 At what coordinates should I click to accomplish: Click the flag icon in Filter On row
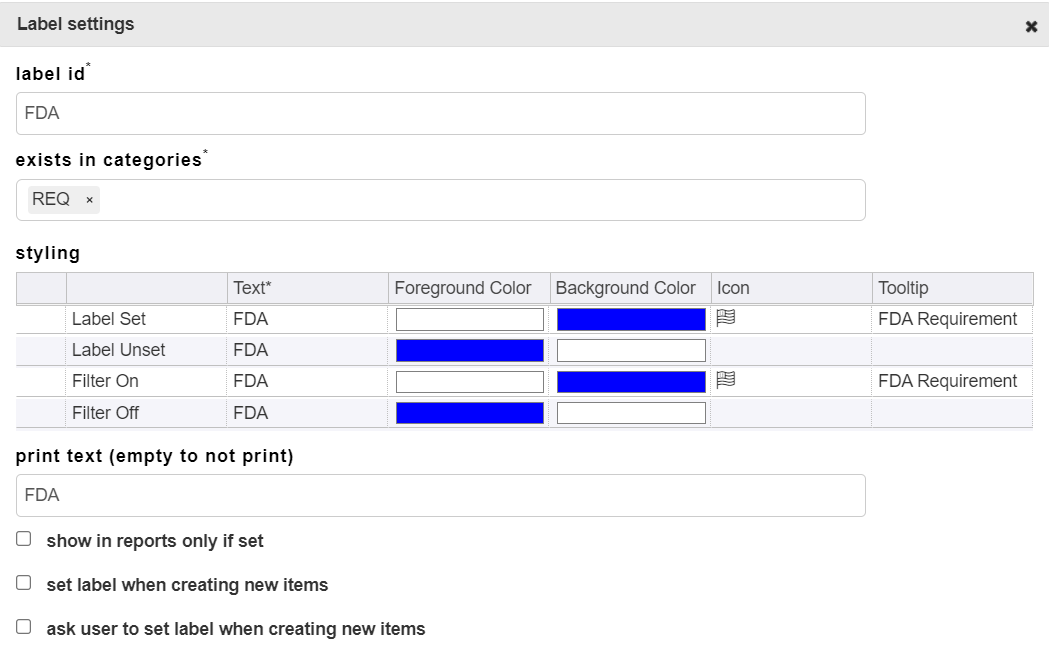(x=726, y=380)
